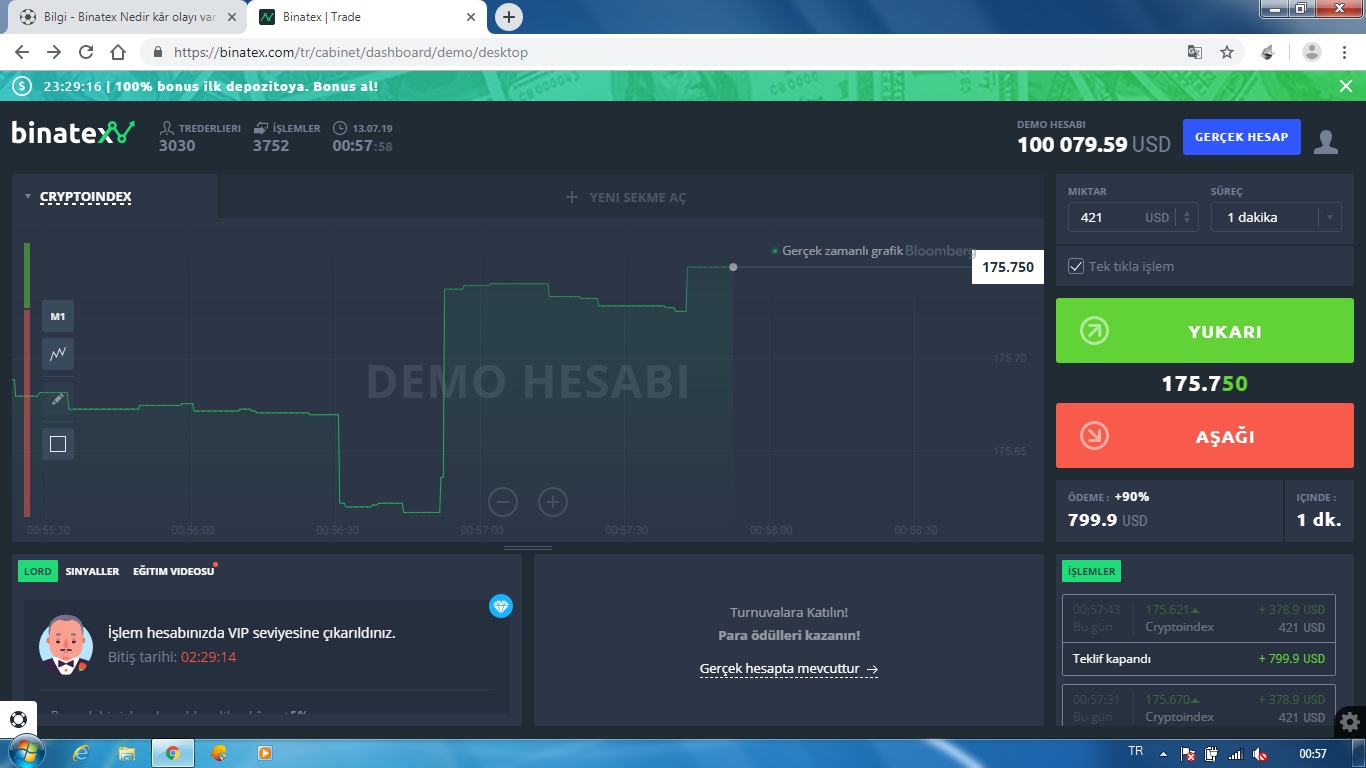Viewport: 1366px width, 768px height.
Task: Click the muted volume tray icon
Action: click(x=1261, y=753)
